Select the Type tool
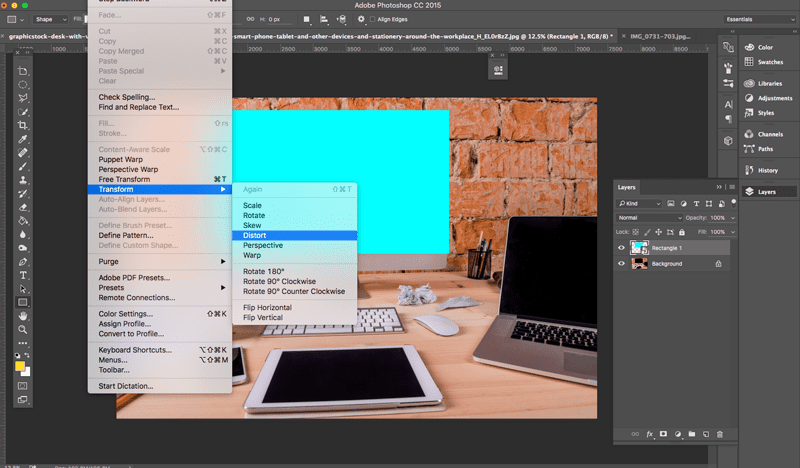Image resolution: width=800 pixels, height=468 pixels. [23, 275]
